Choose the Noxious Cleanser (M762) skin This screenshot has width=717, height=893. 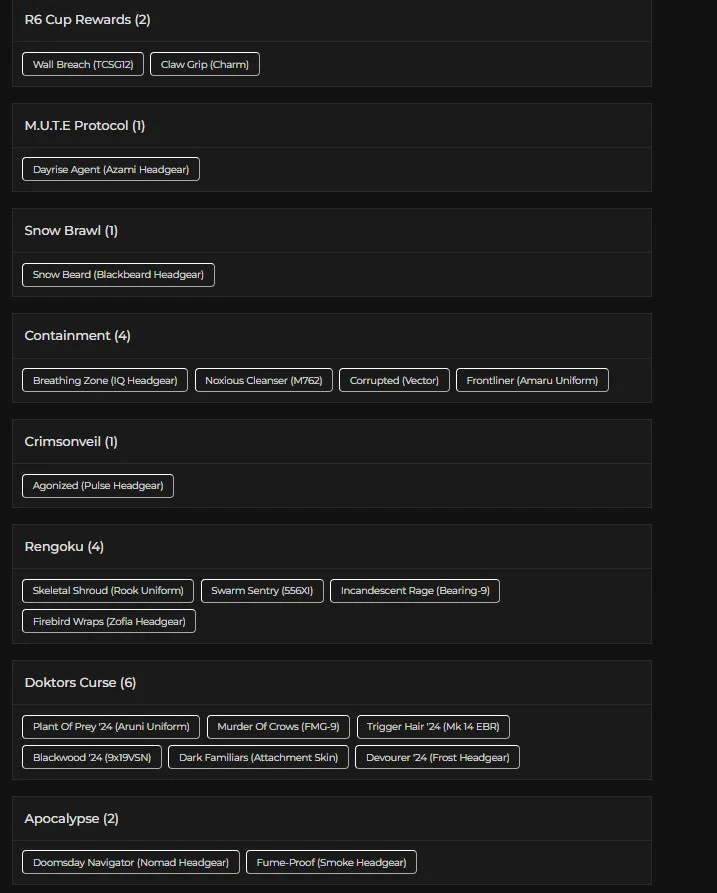tap(263, 380)
